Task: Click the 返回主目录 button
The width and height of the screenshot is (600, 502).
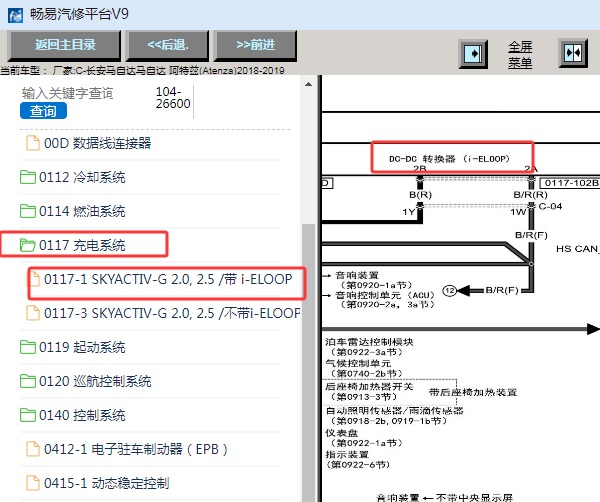Action: point(64,45)
